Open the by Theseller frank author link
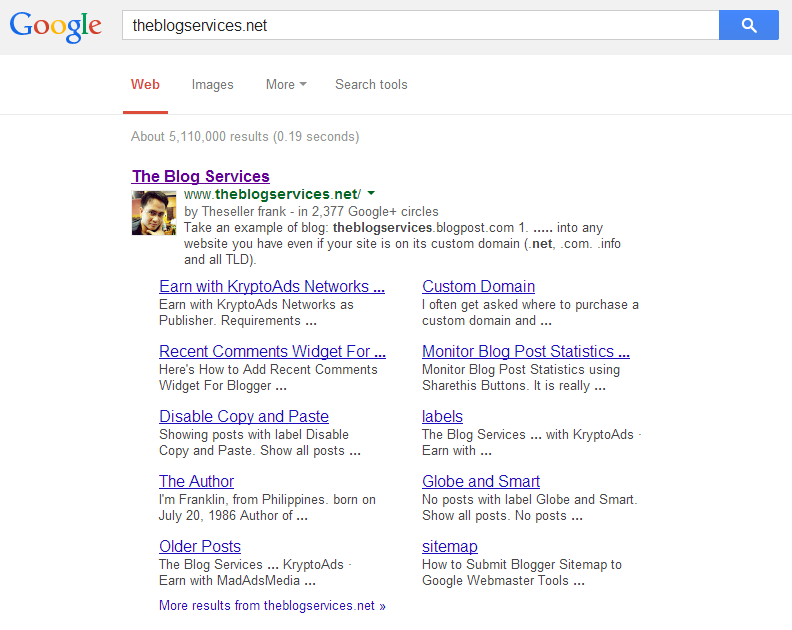The image size is (792, 630). coord(235,211)
